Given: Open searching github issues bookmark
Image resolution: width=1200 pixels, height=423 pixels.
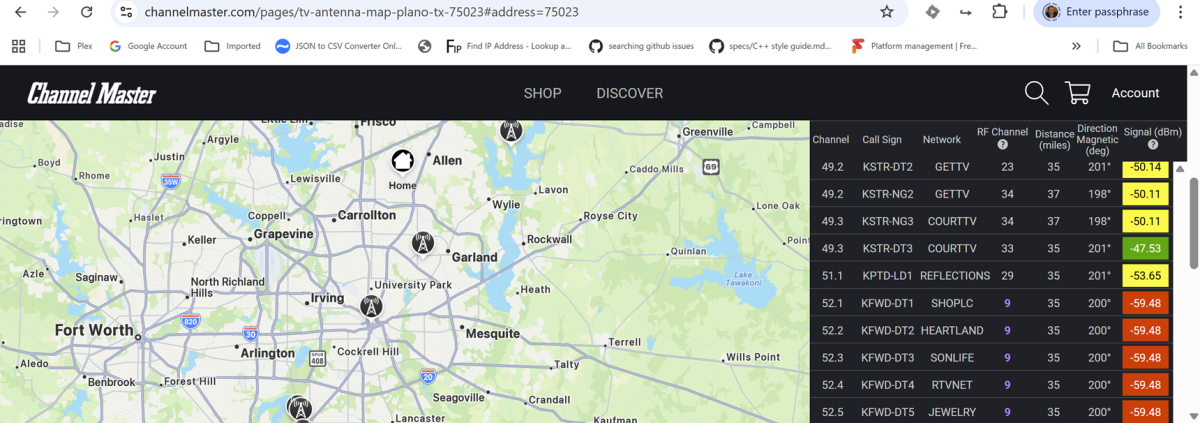Looking at the screenshot, I should (640, 46).
